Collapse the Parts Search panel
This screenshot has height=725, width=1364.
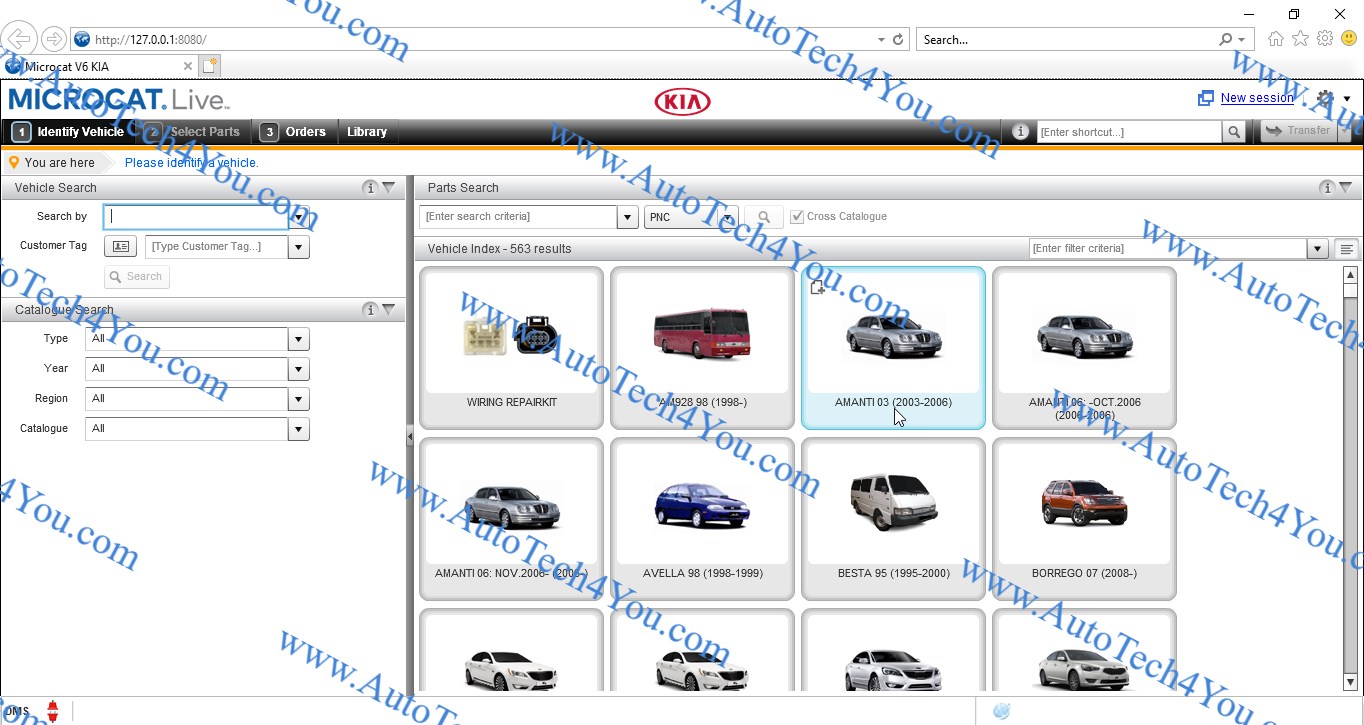1346,188
